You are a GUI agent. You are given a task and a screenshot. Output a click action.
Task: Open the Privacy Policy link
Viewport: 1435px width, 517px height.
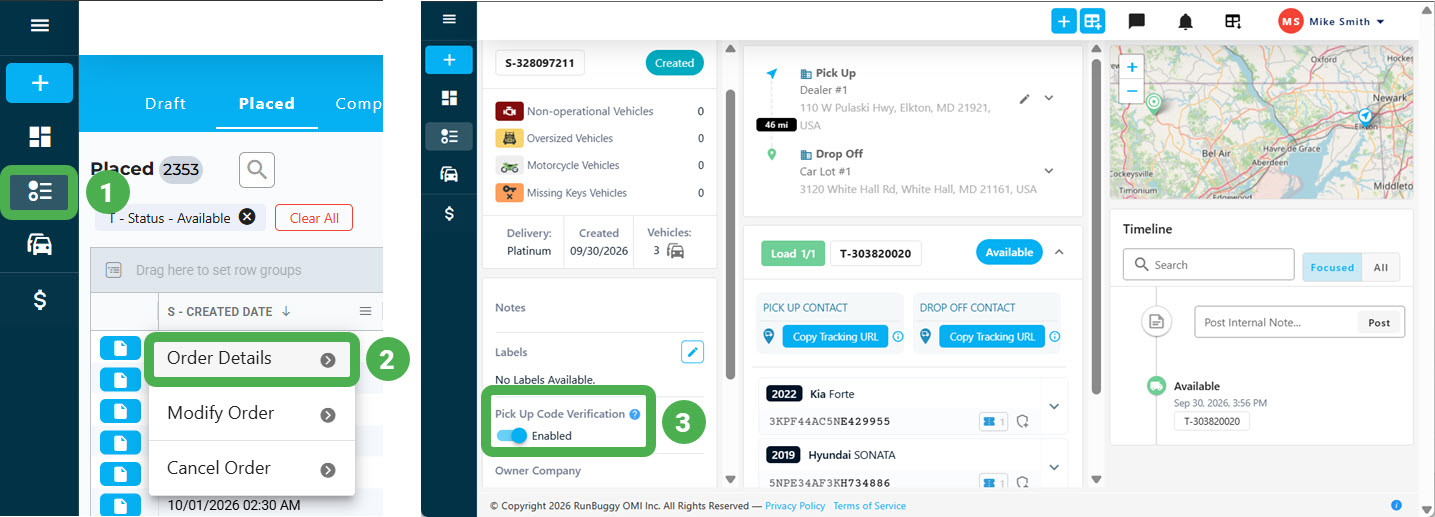pos(795,506)
